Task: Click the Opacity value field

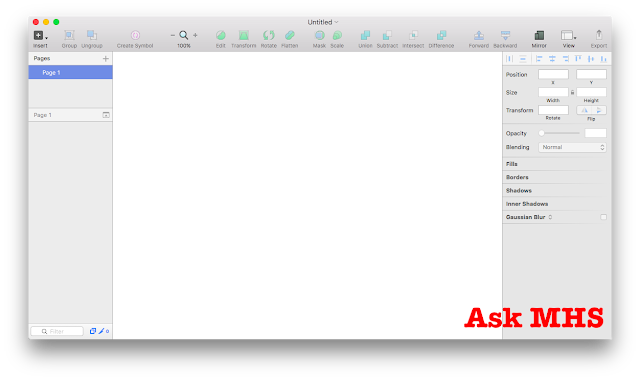Action: click(596, 133)
